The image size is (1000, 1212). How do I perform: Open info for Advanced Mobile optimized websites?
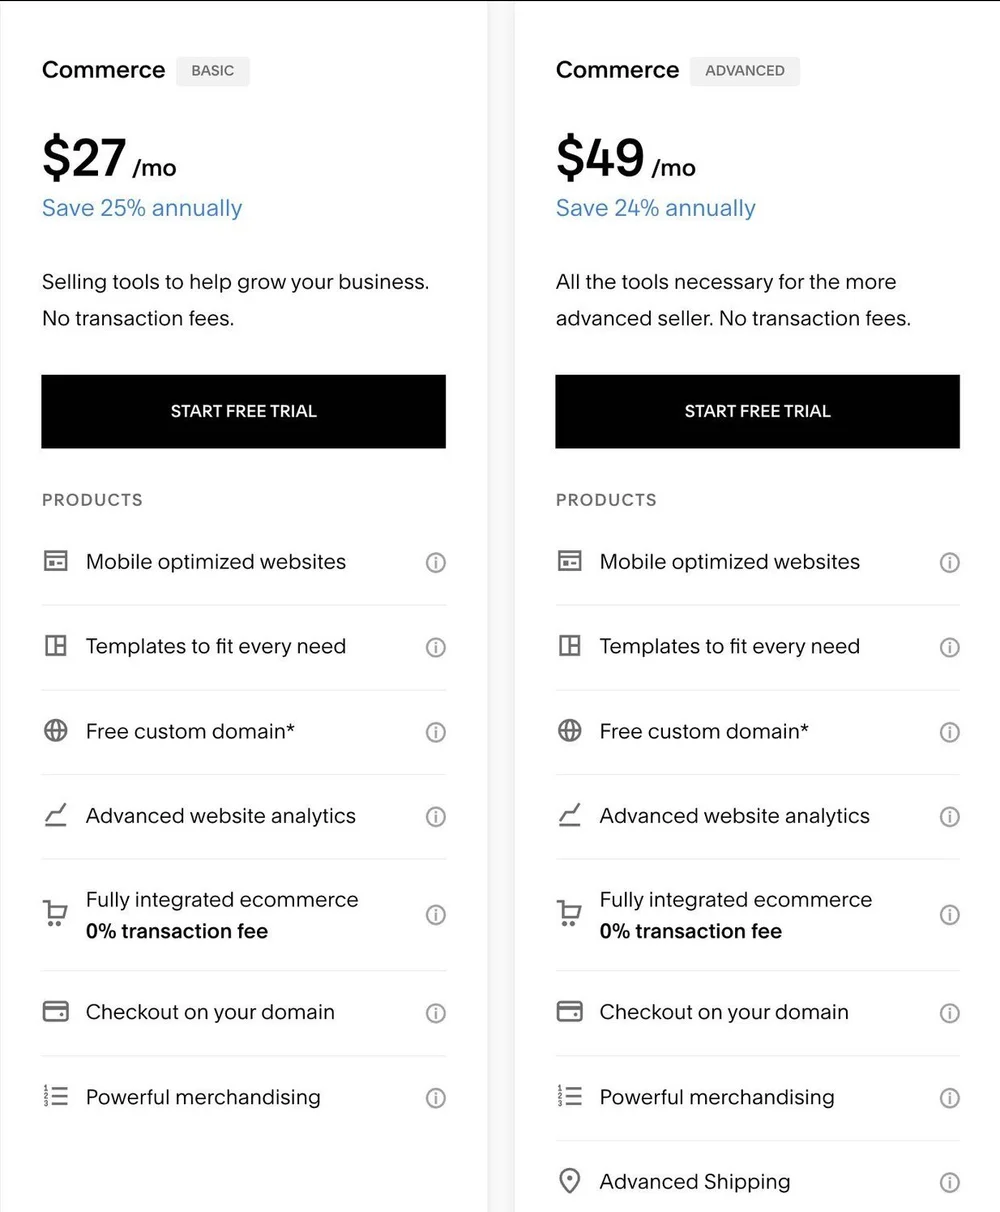[x=949, y=562]
